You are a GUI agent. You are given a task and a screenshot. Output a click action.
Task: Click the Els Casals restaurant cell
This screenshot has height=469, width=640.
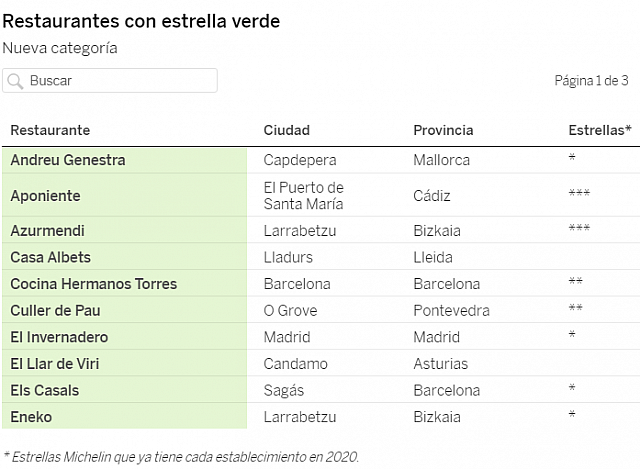(45, 390)
